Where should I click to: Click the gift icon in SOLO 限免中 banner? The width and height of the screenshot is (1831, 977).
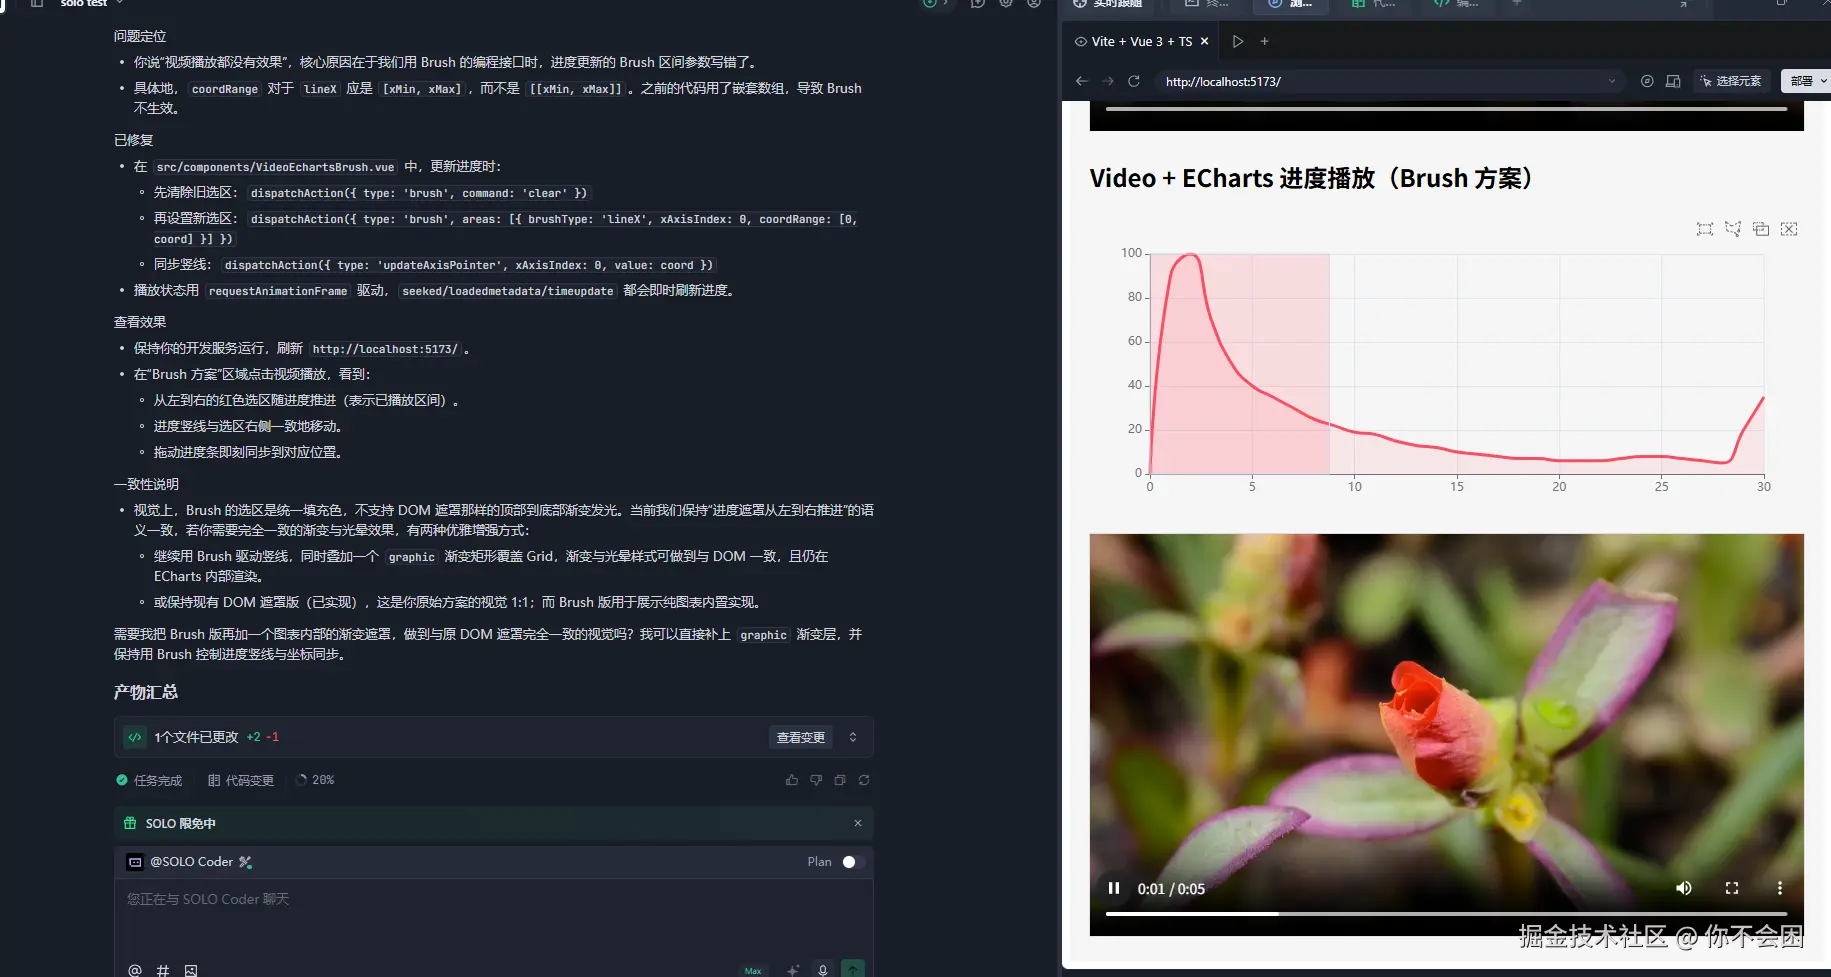(x=130, y=823)
